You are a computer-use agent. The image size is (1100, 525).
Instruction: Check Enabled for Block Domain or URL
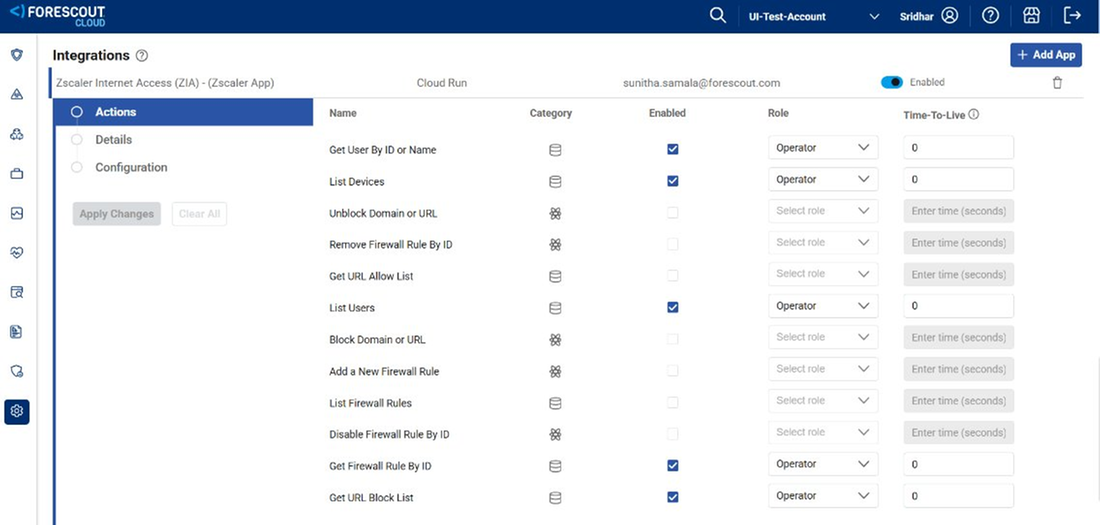tap(673, 339)
